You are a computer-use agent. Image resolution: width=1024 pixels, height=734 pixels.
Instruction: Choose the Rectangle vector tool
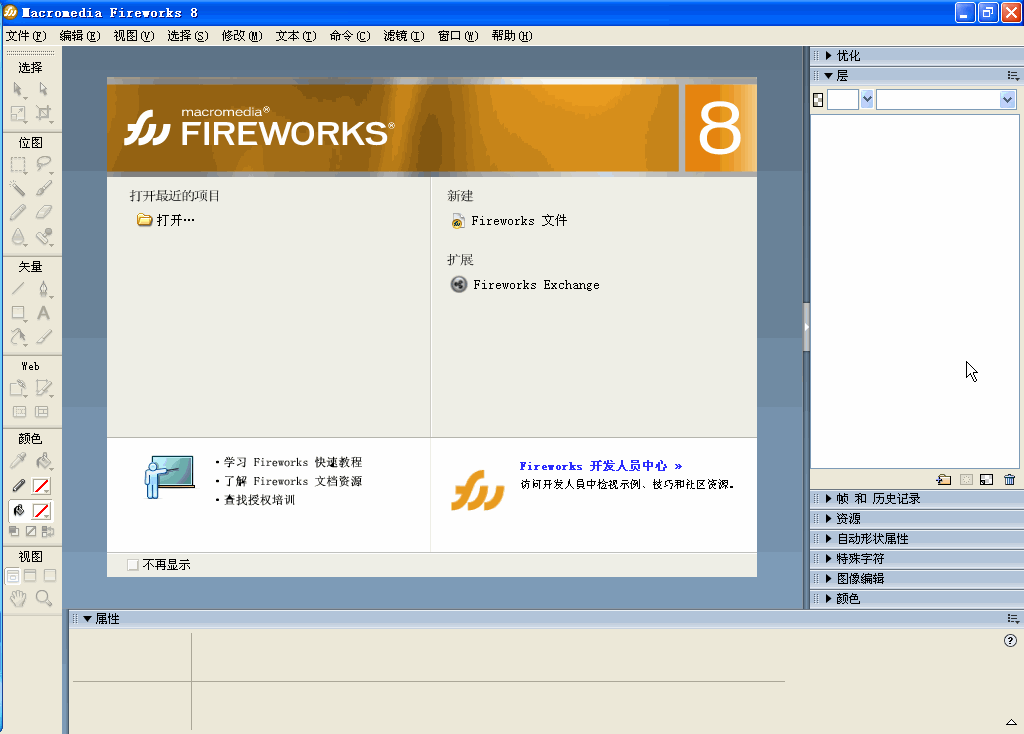pyautogui.click(x=18, y=313)
